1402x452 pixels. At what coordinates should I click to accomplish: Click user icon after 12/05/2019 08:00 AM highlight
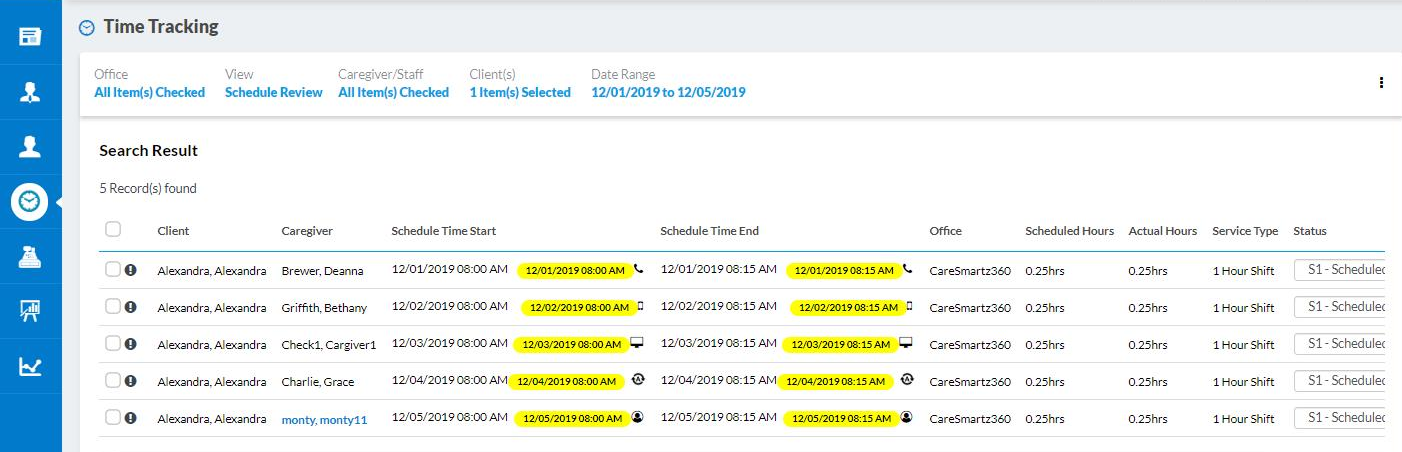click(x=638, y=417)
